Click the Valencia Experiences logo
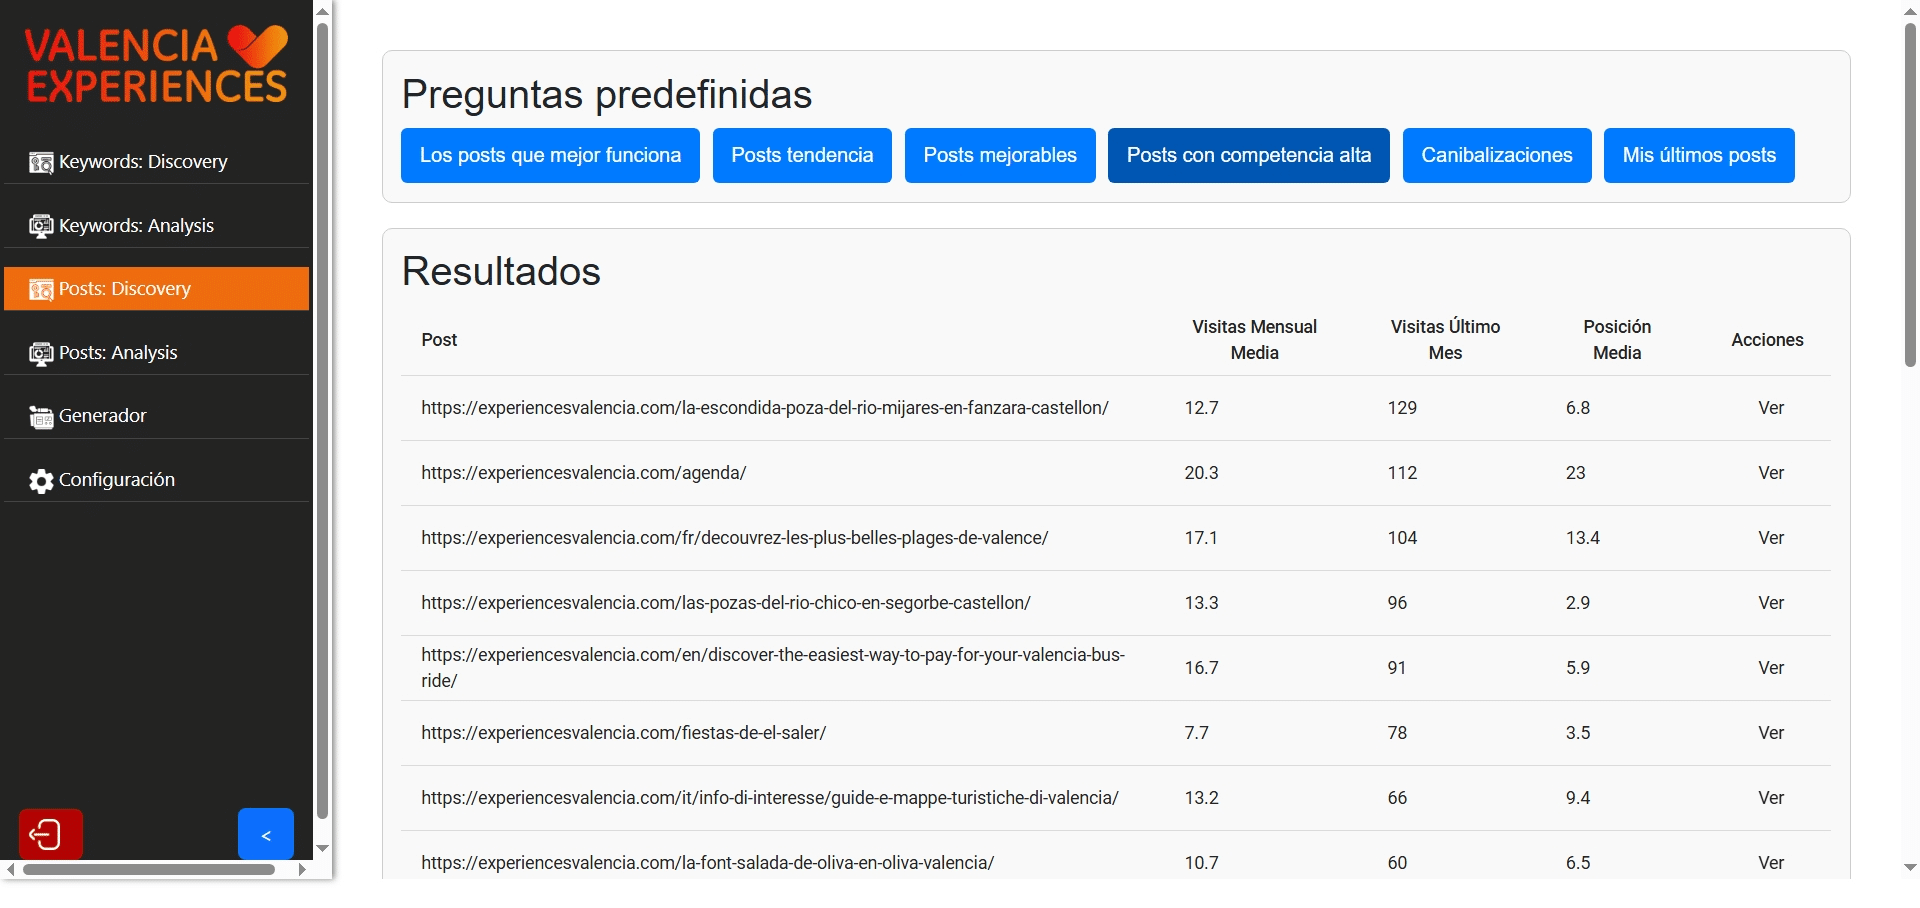Image resolution: width=1920 pixels, height=908 pixels. (156, 66)
